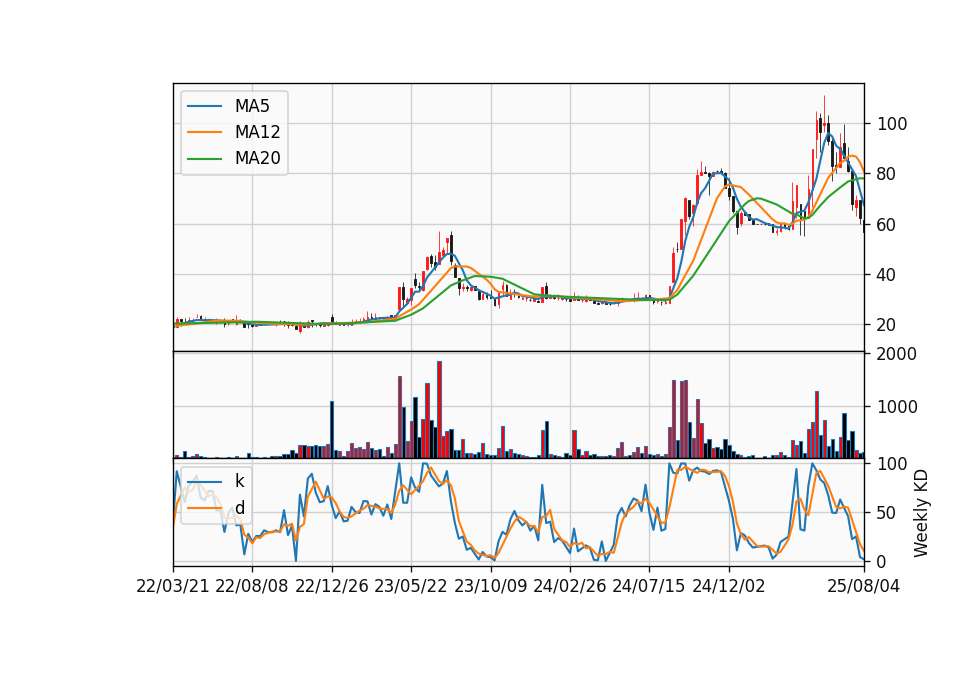The height and width of the screenshot is (690, 960).
Task: Click the 24/07/15 date label
Action: (x=649, y=586)
